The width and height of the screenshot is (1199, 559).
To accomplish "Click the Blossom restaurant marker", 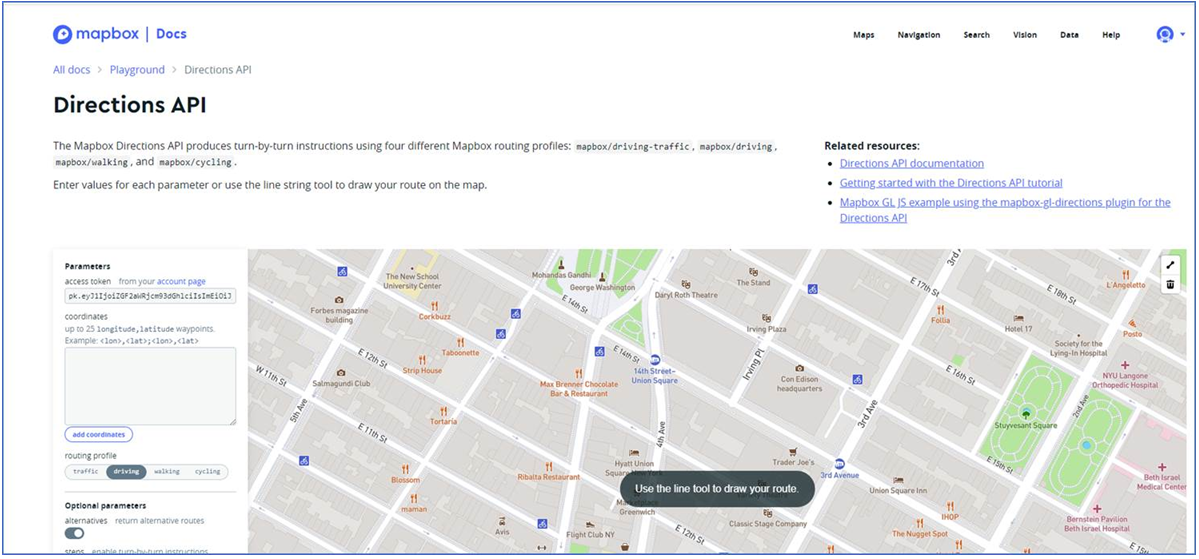I will pos(405,470).
